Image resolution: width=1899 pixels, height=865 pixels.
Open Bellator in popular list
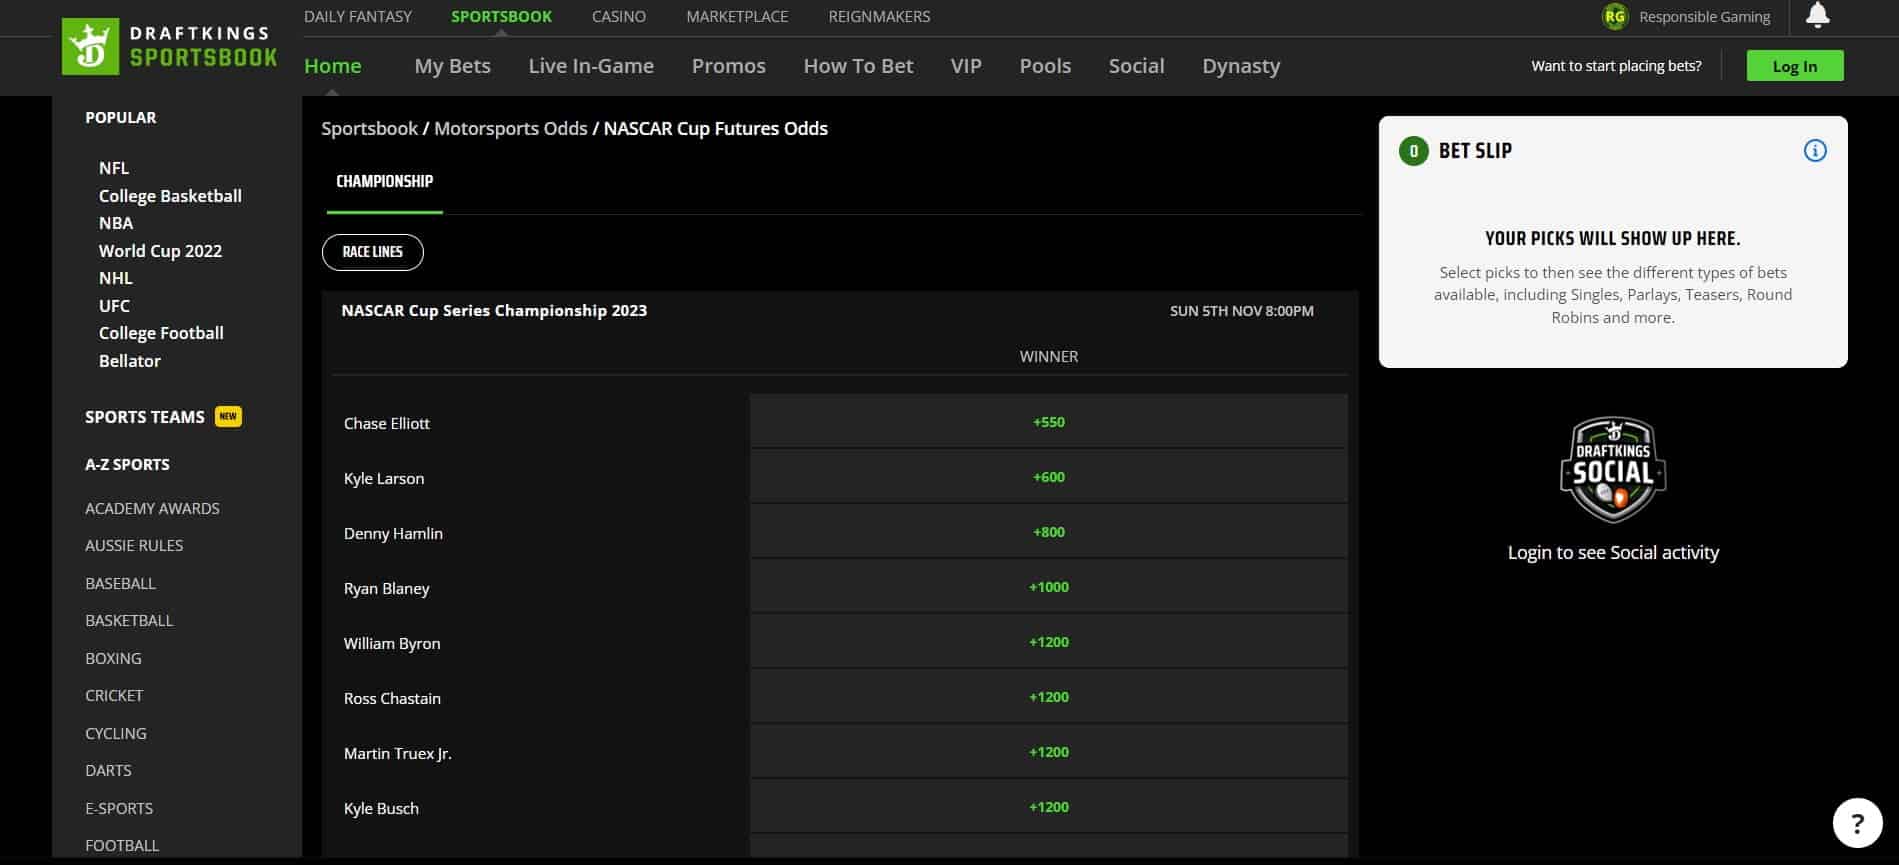[130, 361]
